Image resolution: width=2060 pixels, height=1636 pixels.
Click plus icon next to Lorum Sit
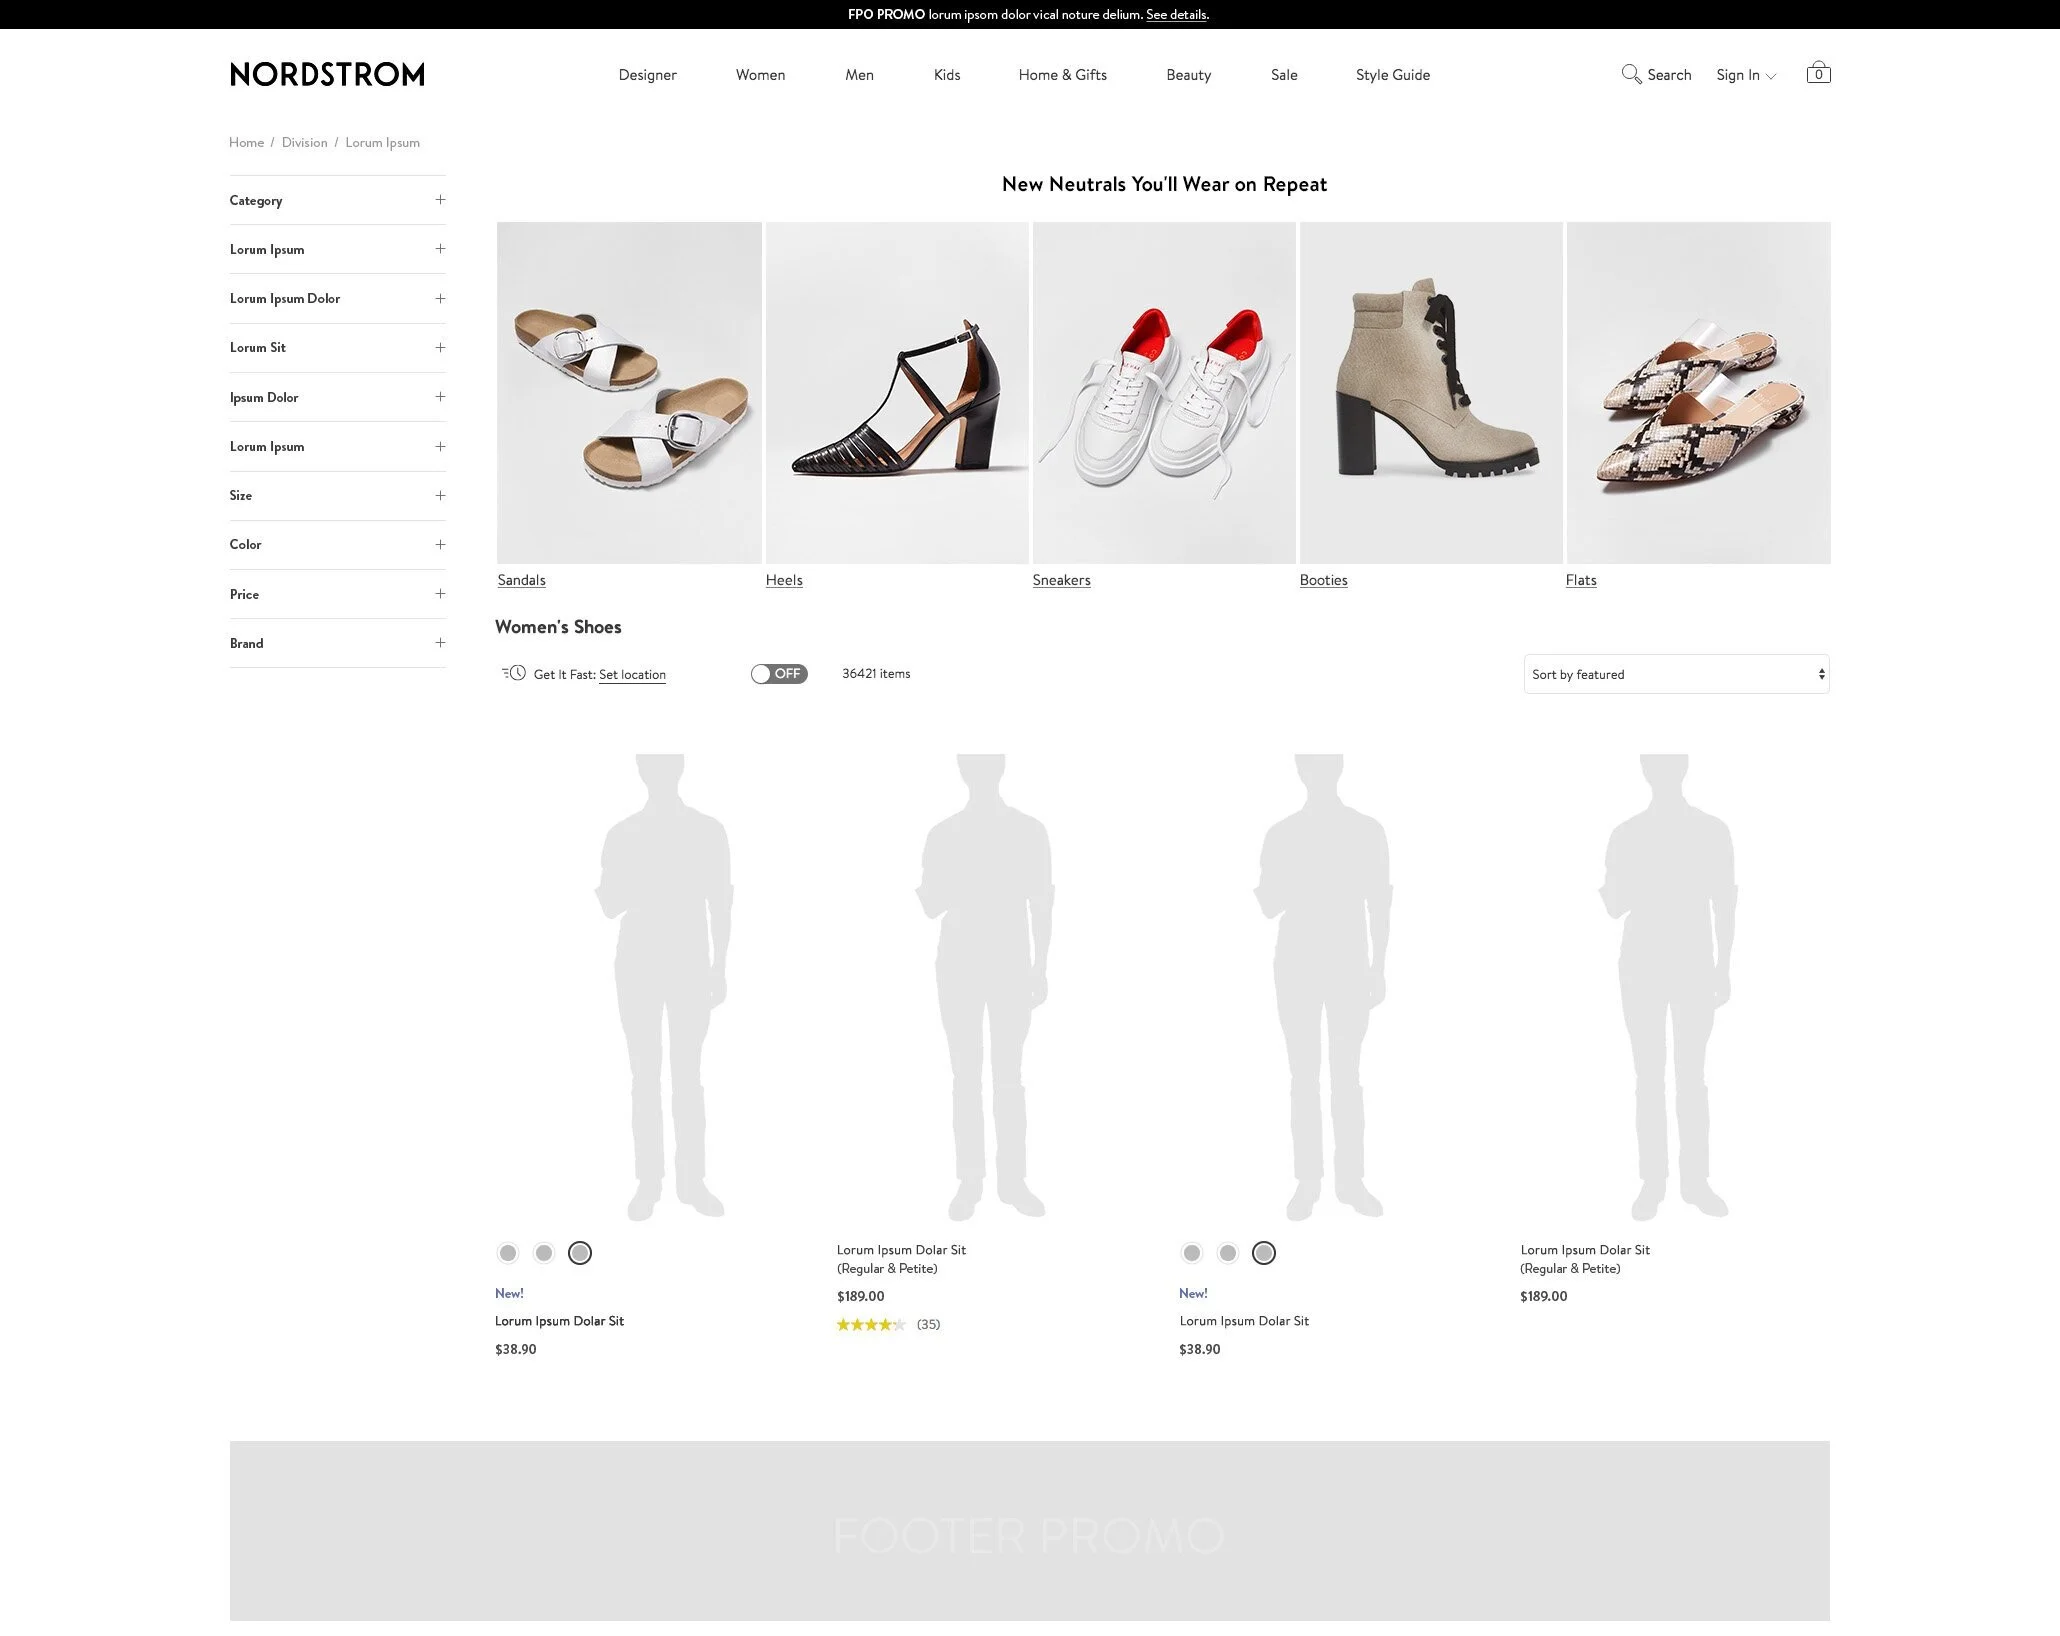click(440, 348)
